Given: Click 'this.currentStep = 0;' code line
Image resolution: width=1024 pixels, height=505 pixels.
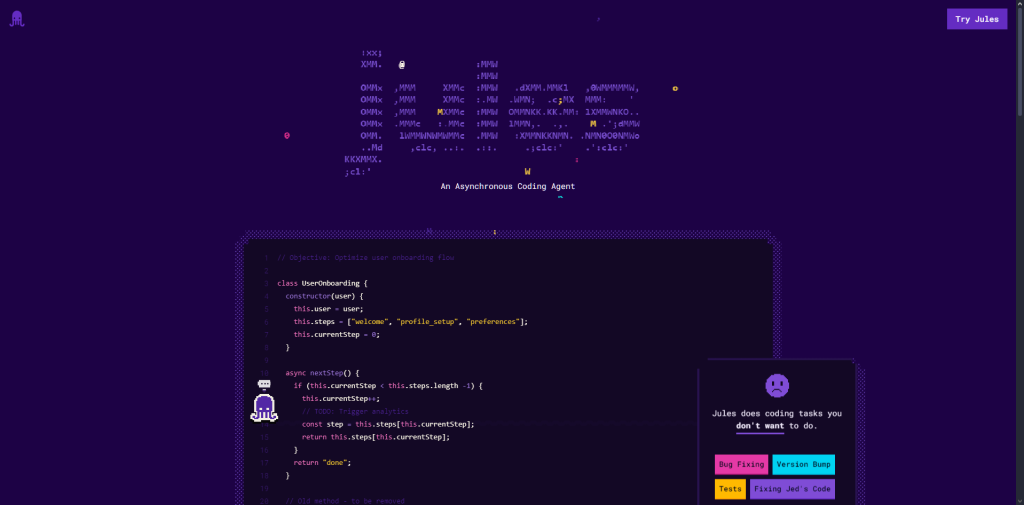Looking at the screenshot, I should [336, 334].
